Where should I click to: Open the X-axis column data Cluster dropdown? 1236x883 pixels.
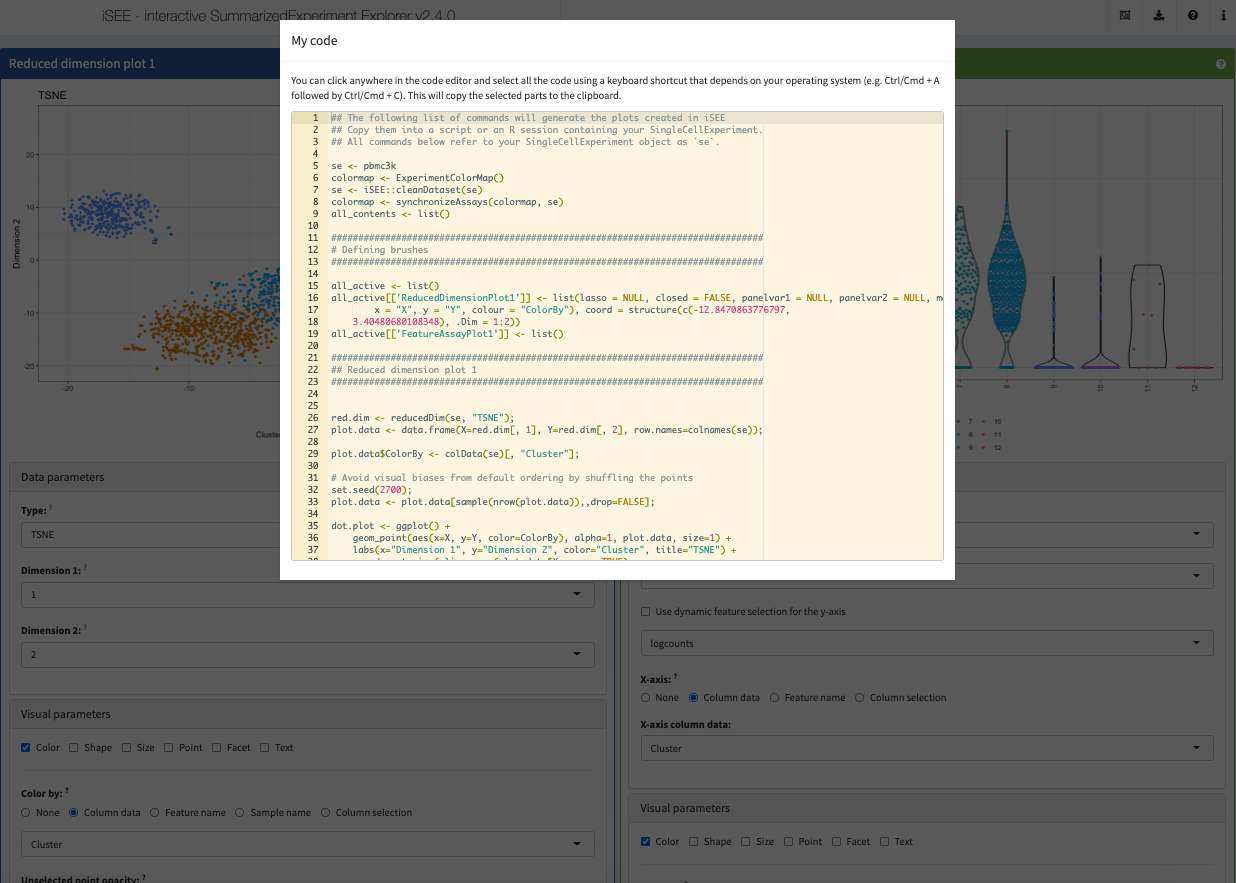pos(926,748)
